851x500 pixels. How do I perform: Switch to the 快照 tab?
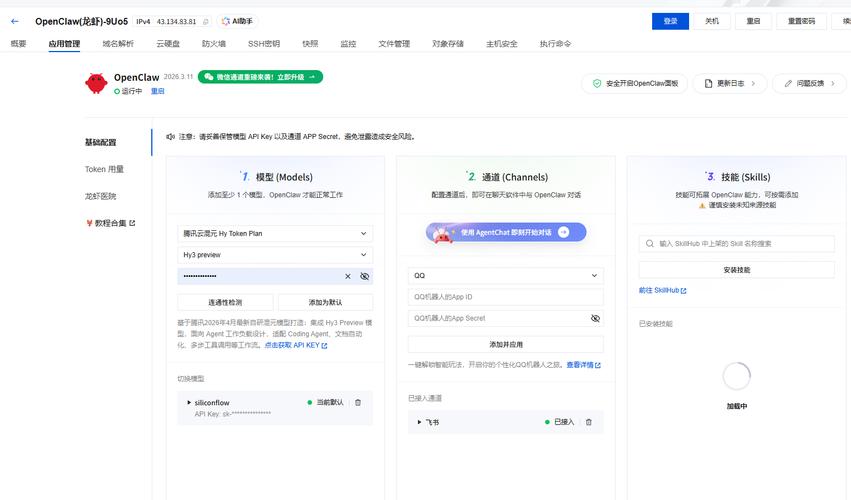tap(310, 43)
